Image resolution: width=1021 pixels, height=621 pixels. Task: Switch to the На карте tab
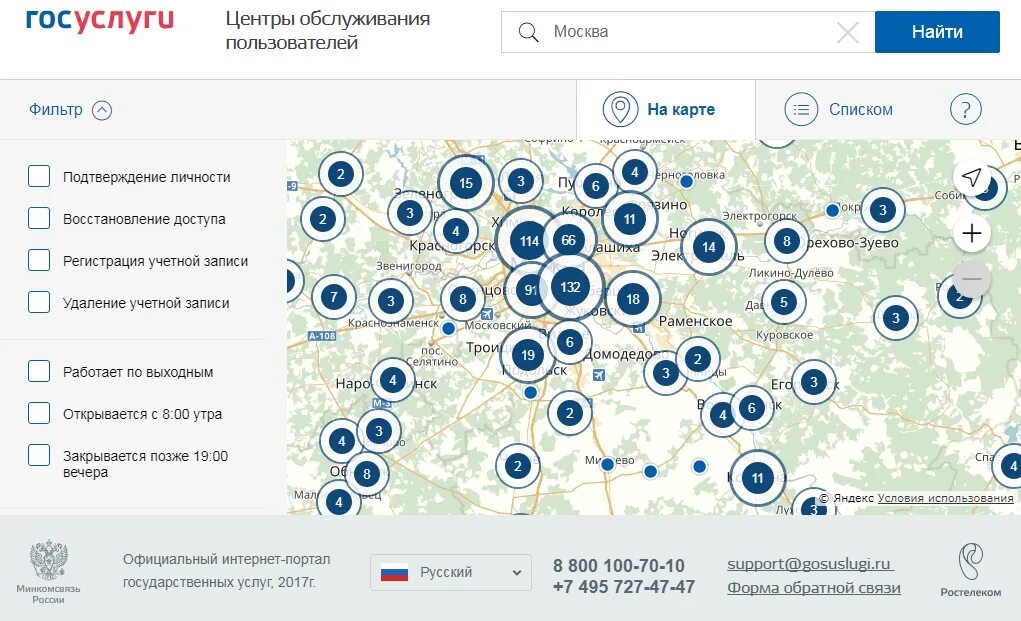pyautogui.click(x=665, y=109)
